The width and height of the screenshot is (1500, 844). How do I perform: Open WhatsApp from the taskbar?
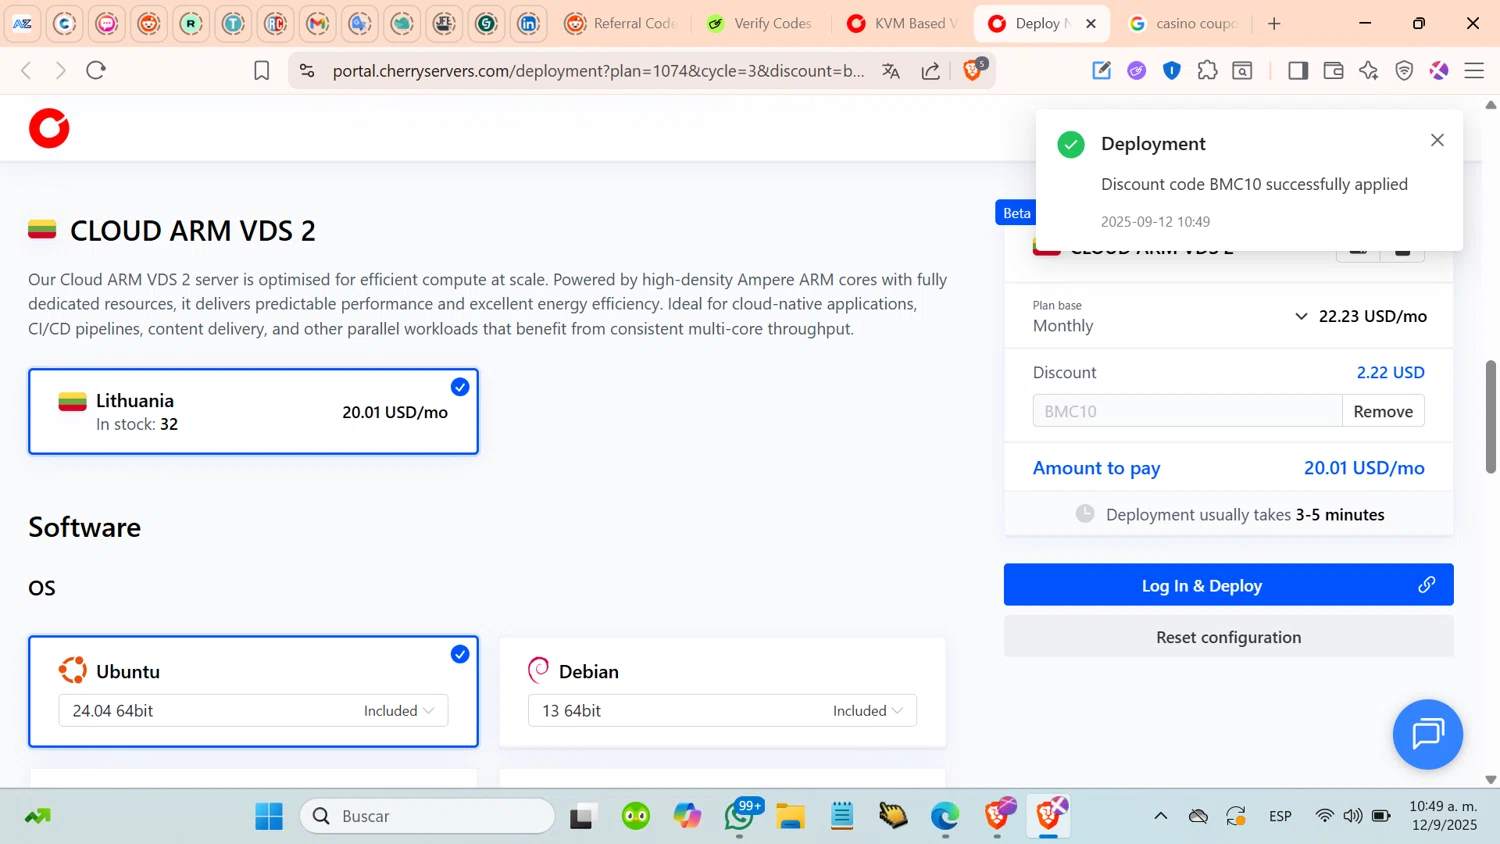(741, 816)
